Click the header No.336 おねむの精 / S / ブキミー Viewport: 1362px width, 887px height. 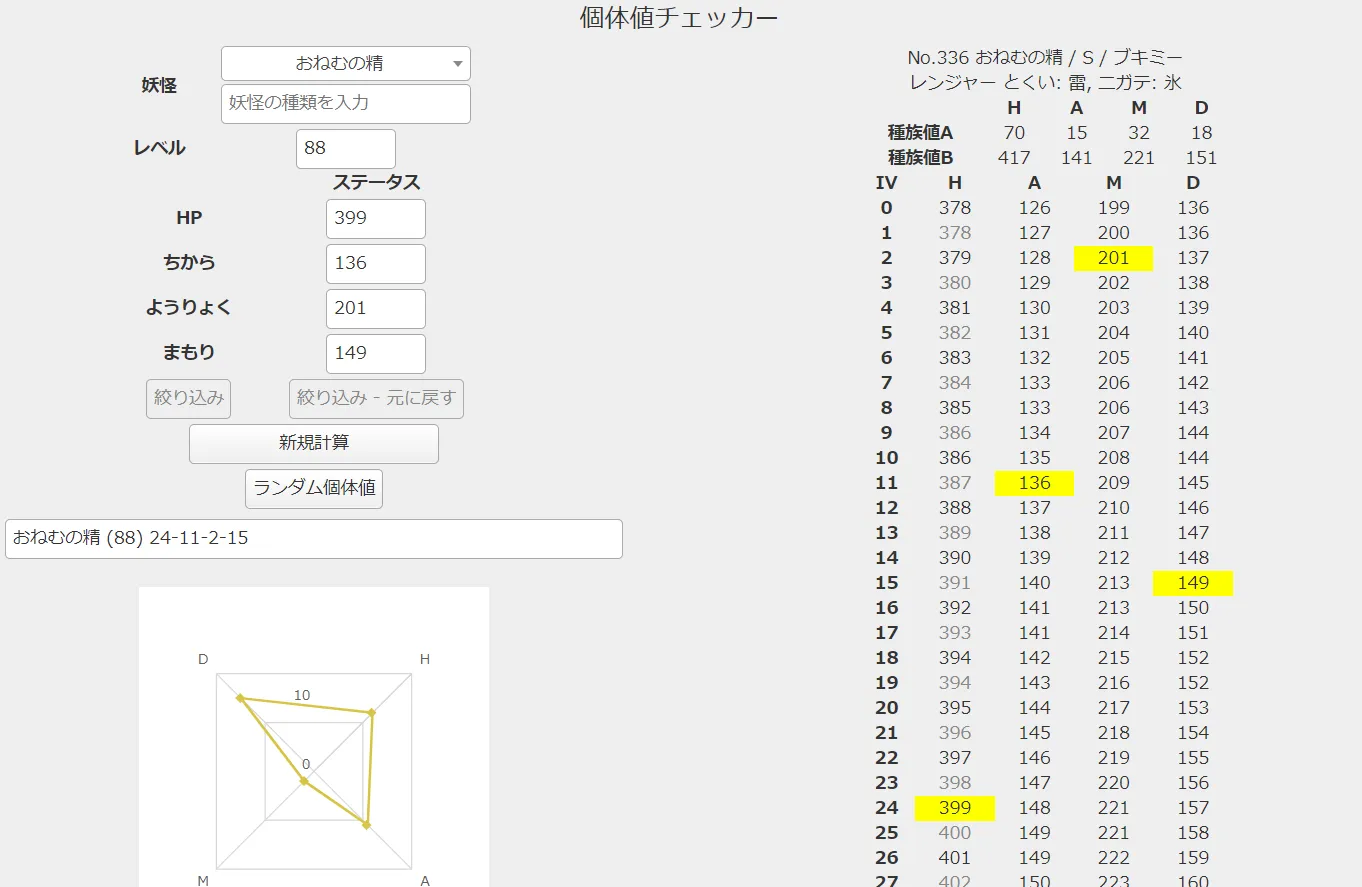coord(1045,58)
